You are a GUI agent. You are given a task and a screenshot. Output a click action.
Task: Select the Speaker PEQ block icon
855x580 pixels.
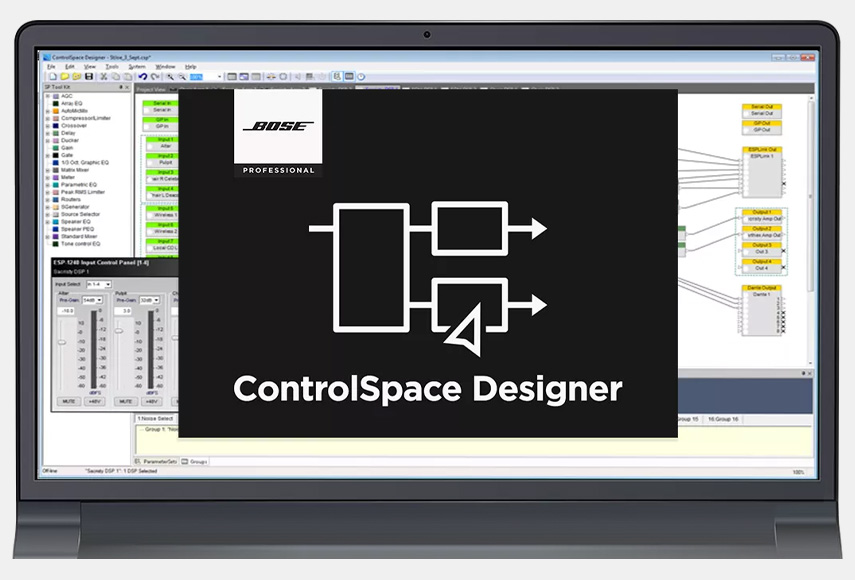(x=56, y=229)
